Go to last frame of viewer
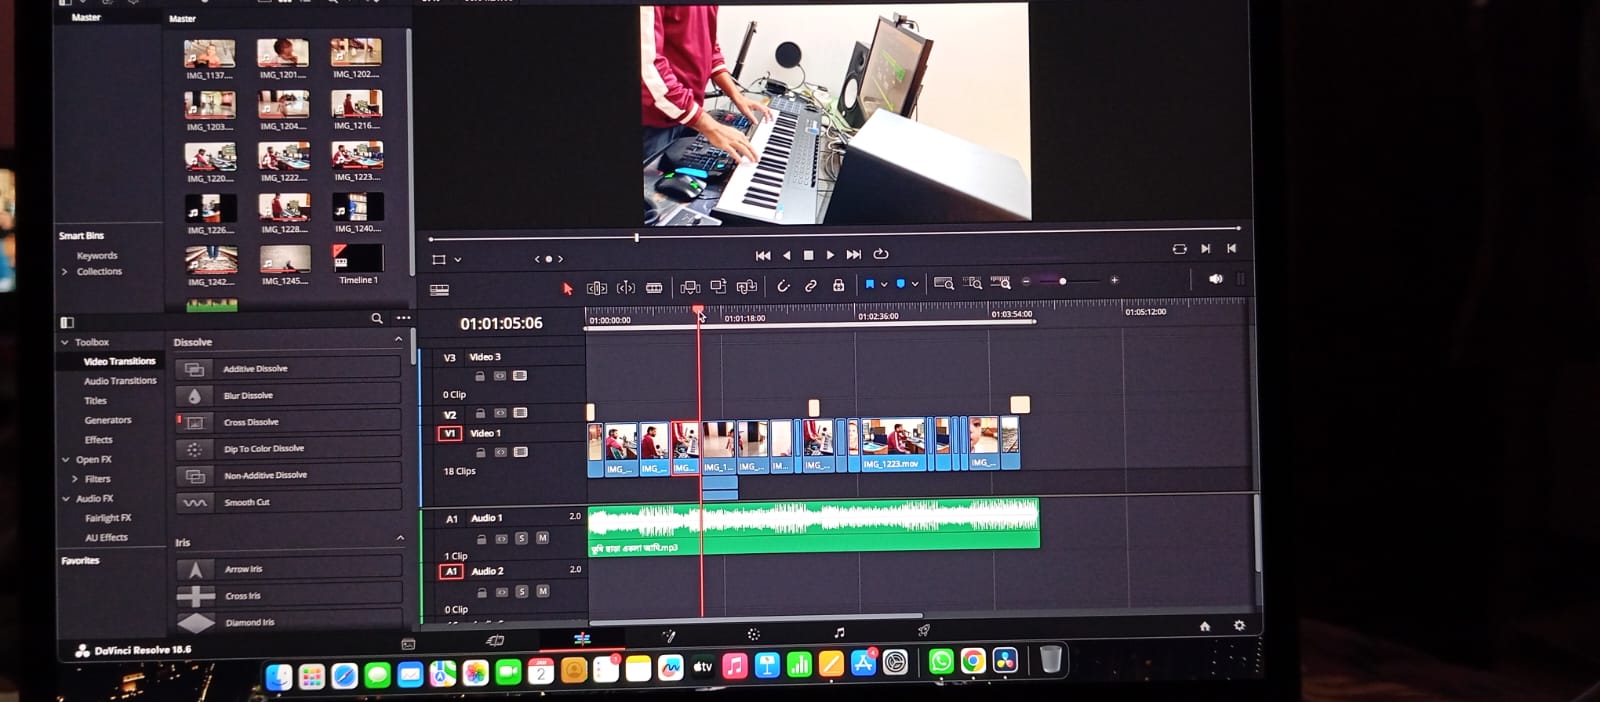This screenshot has width=1600, height=702. [x=853, y=255]
